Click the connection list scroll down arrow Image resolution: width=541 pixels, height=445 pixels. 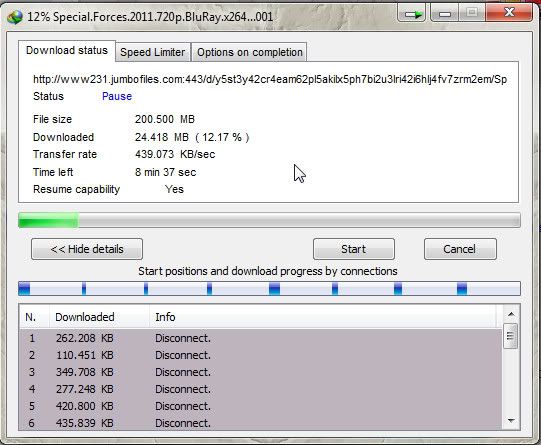[x=511, y=421]
